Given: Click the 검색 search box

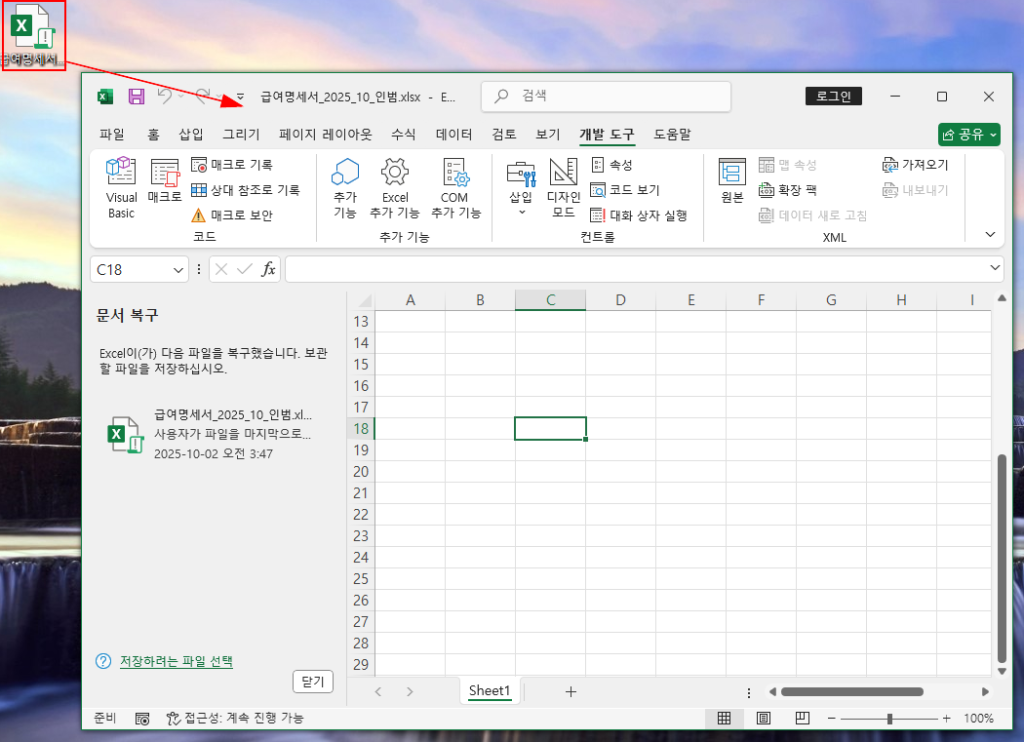Looking at the screenshot, I should [606, 97].
